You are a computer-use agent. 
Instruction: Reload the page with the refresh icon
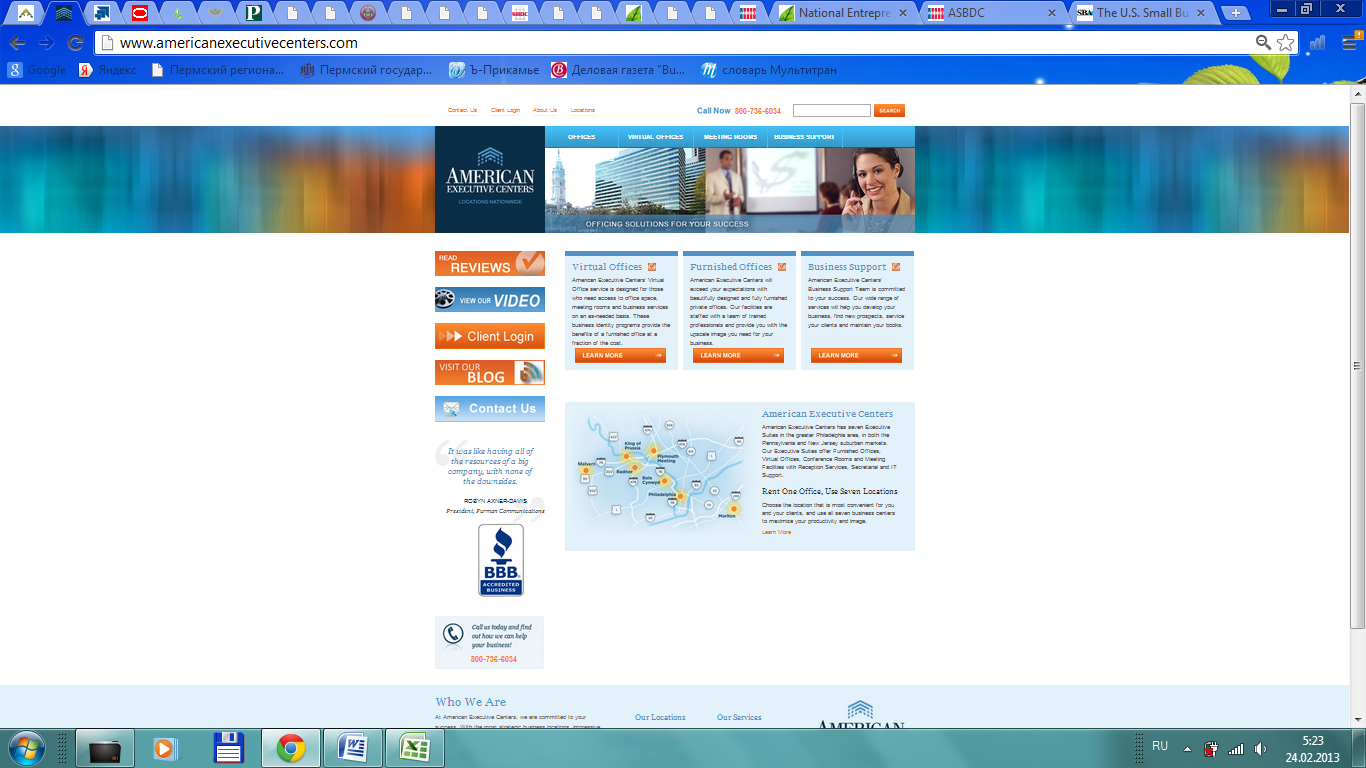tap(75, 43)
